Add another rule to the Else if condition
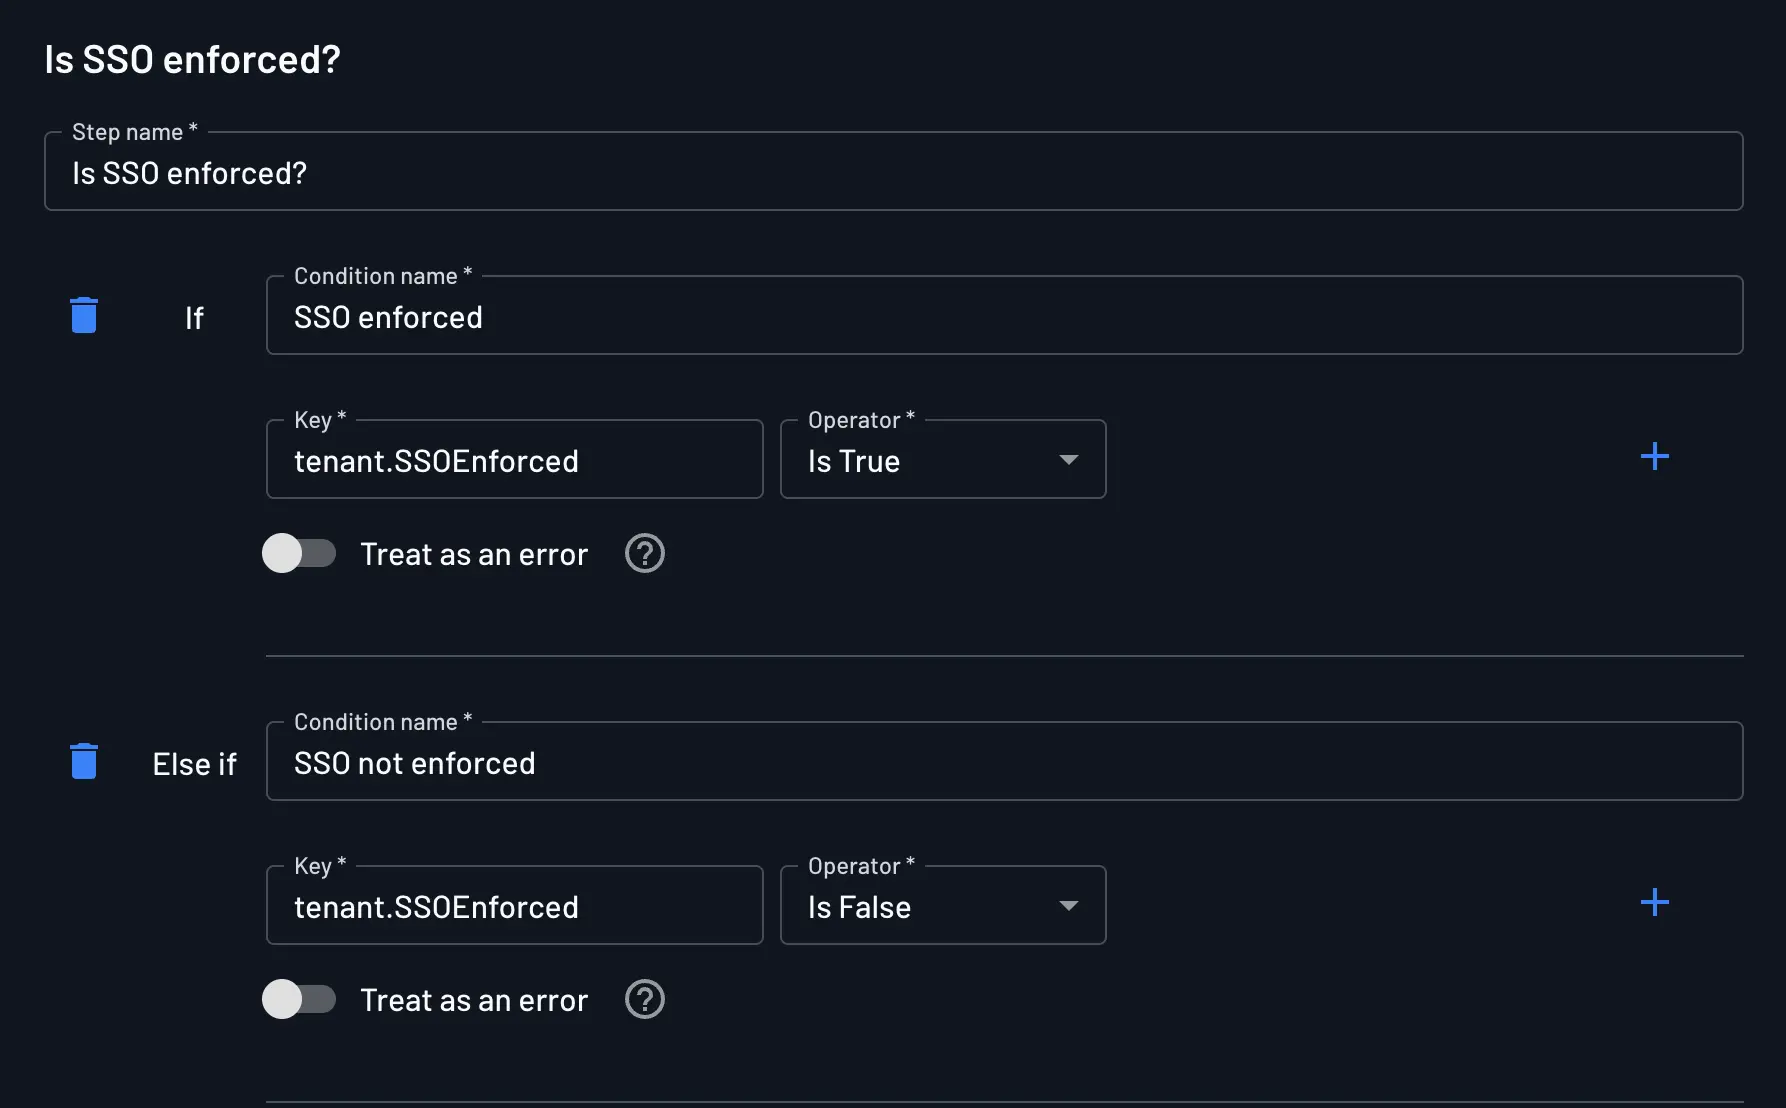Image resolution: width=1786 pixels, height=1108 pixels. 1655,902
